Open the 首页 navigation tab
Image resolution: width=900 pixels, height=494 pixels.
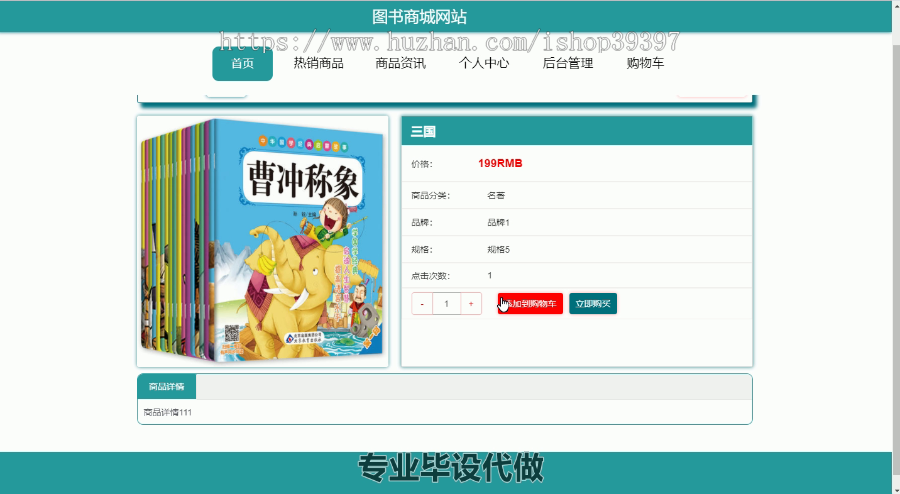(x=242, y=63)
